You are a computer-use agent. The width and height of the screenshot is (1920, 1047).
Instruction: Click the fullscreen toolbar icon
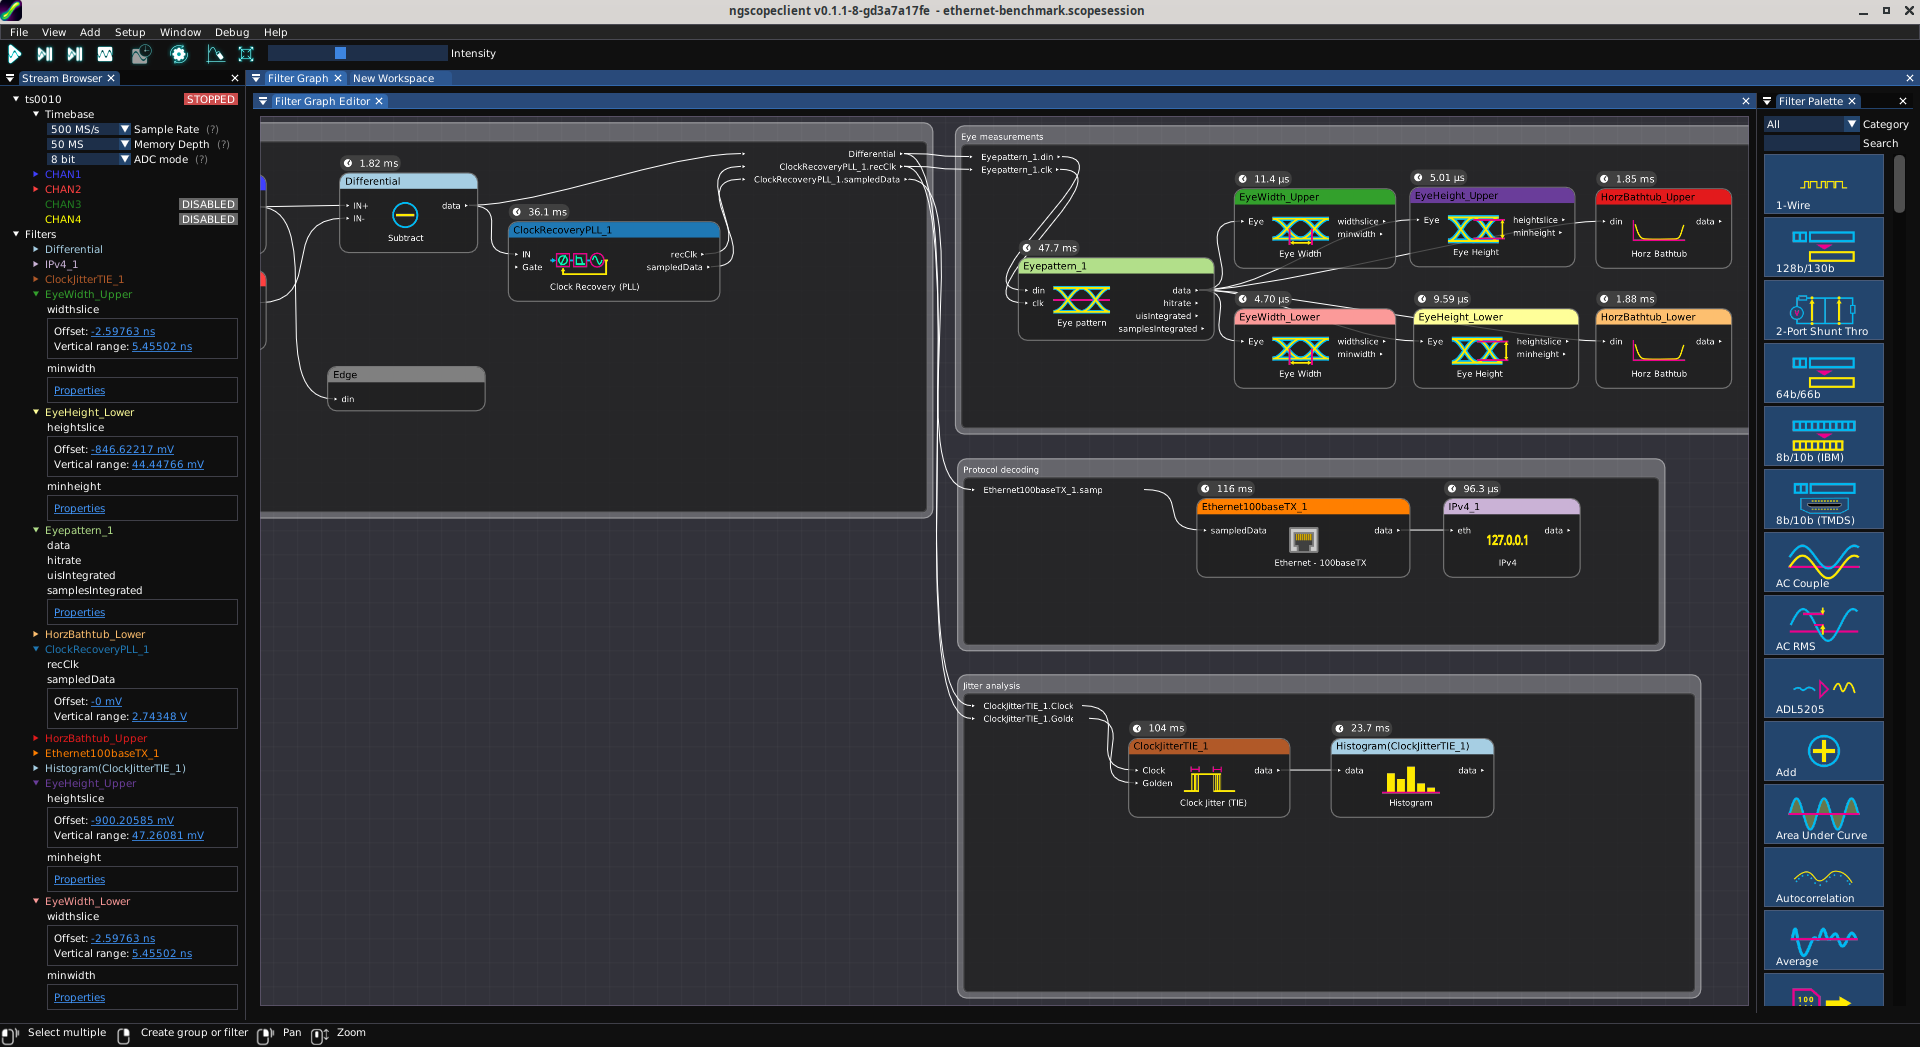(246, 54)
